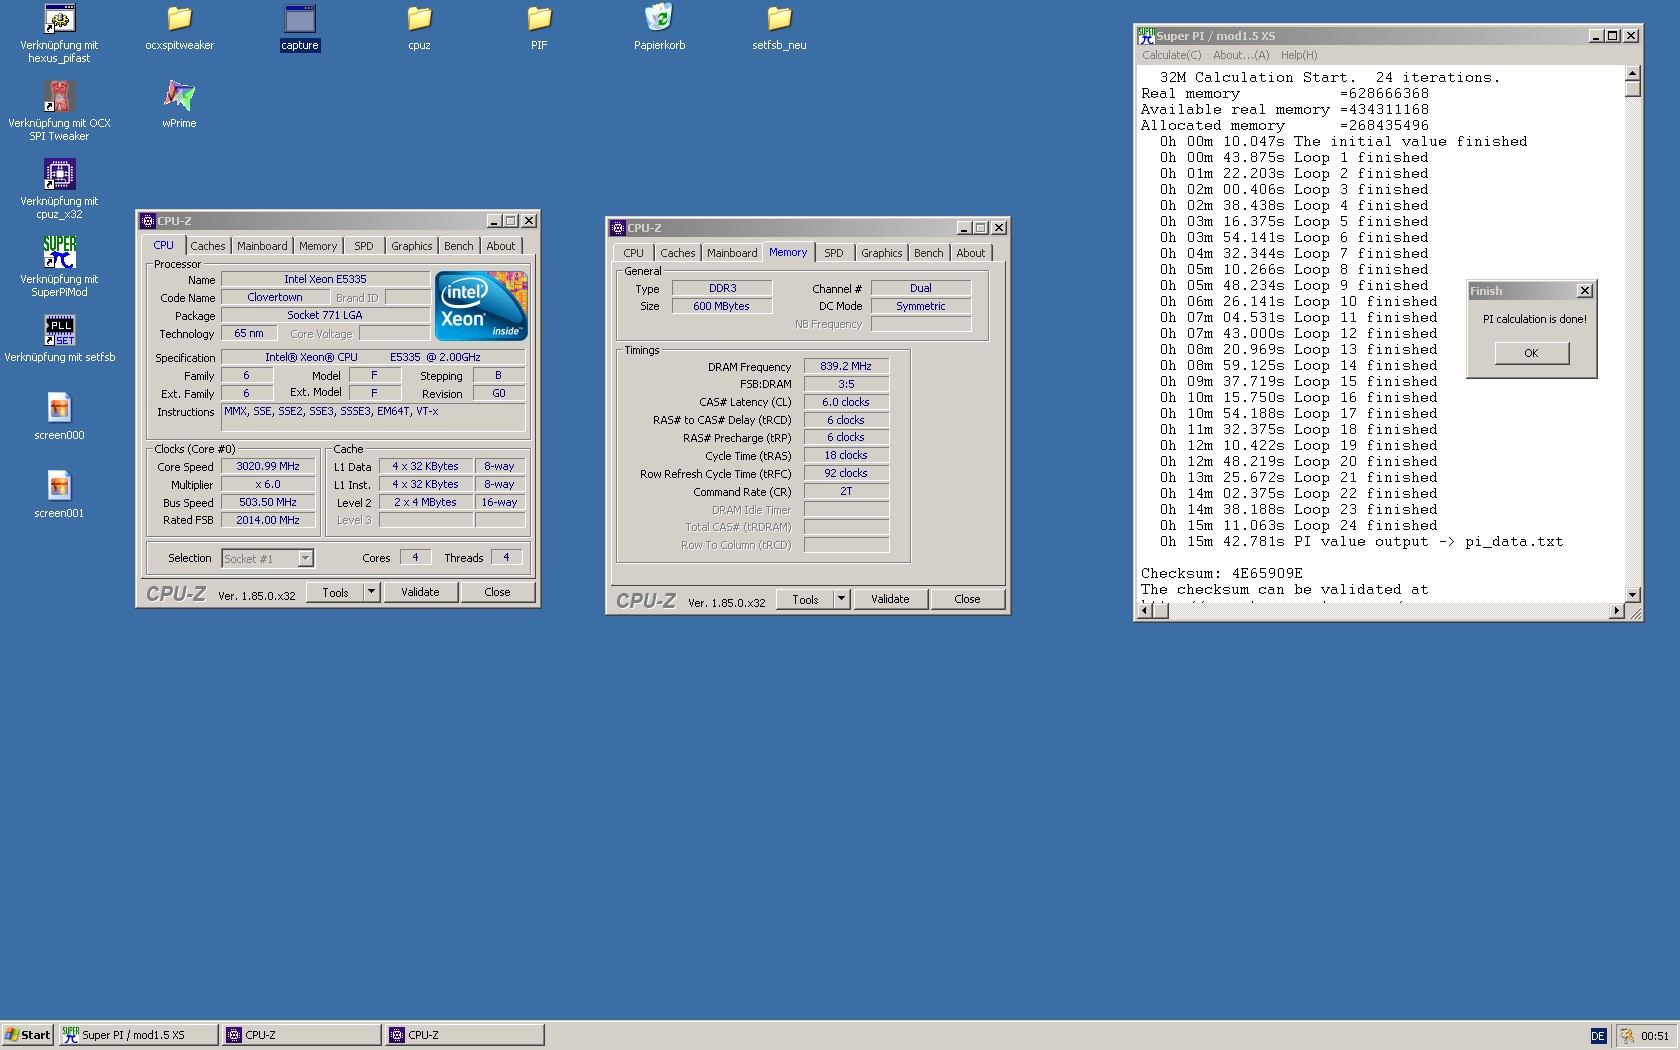Open About...(A) menu in Super PI

pyautogui.click(x=1241, y=55)
